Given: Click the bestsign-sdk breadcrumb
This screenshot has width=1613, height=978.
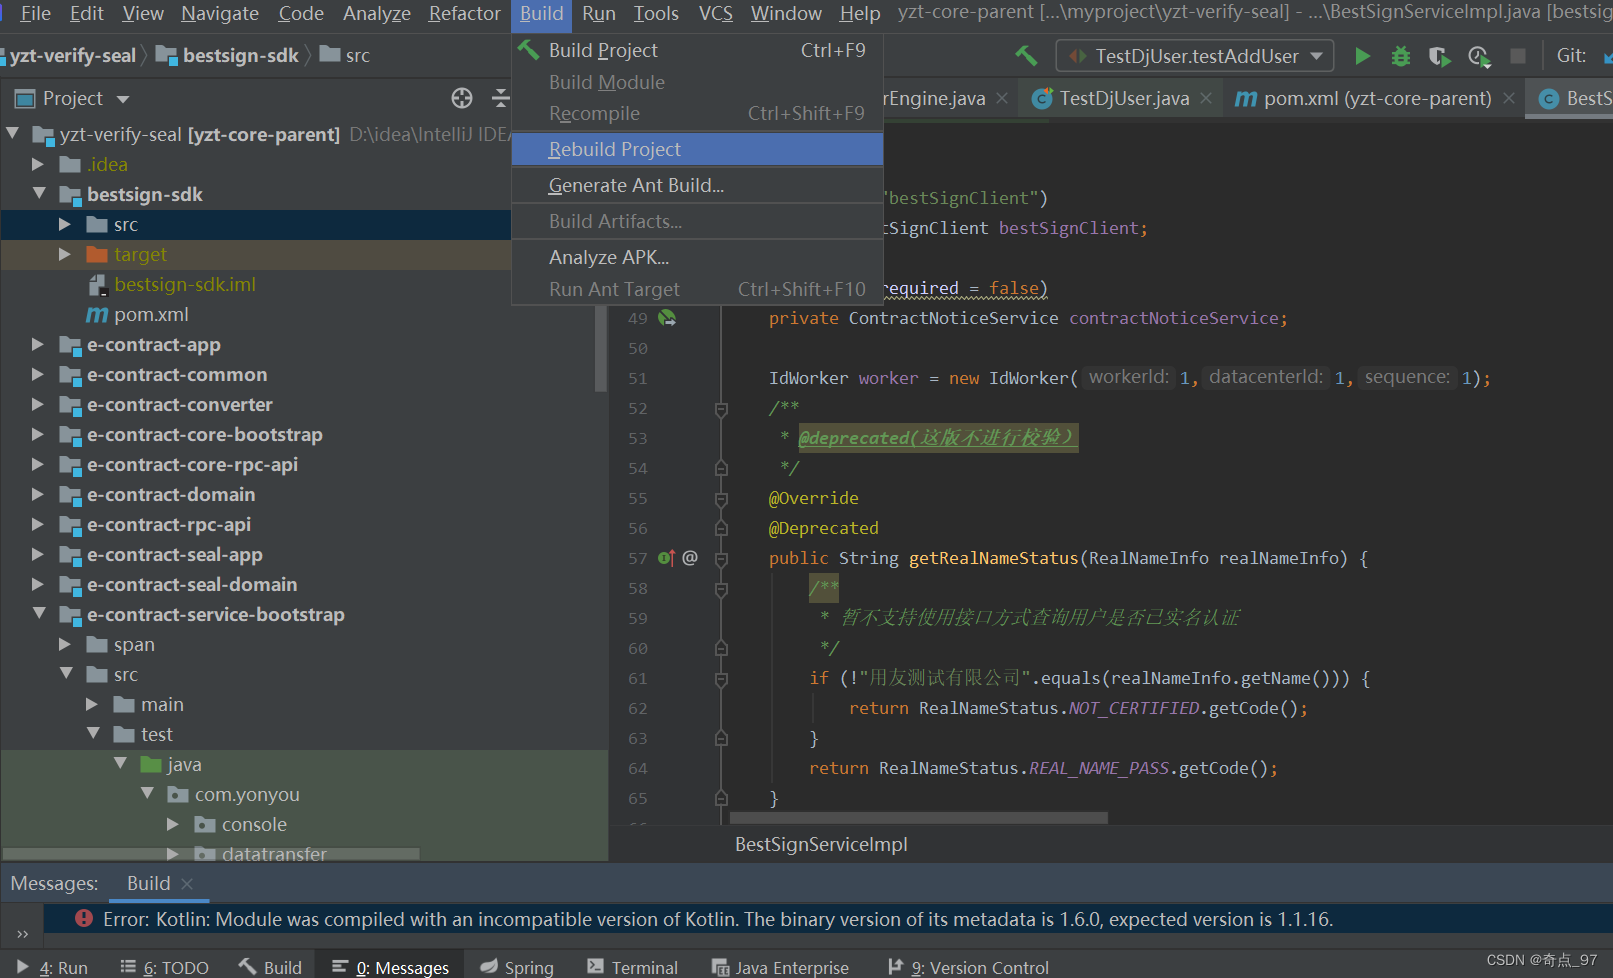Looking at the screenshot, I should point(228,56).
